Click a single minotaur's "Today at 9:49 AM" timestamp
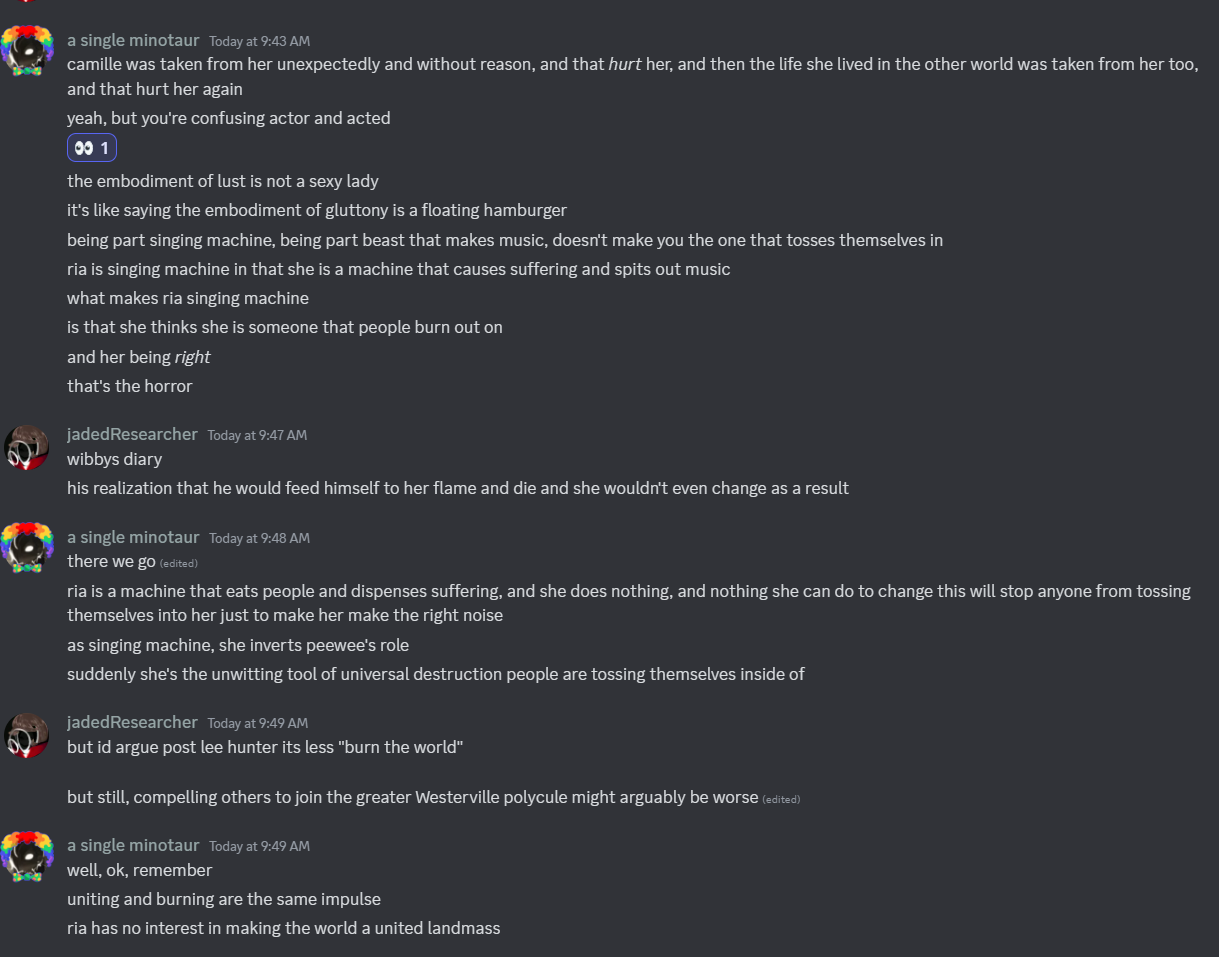 [259, 846]
